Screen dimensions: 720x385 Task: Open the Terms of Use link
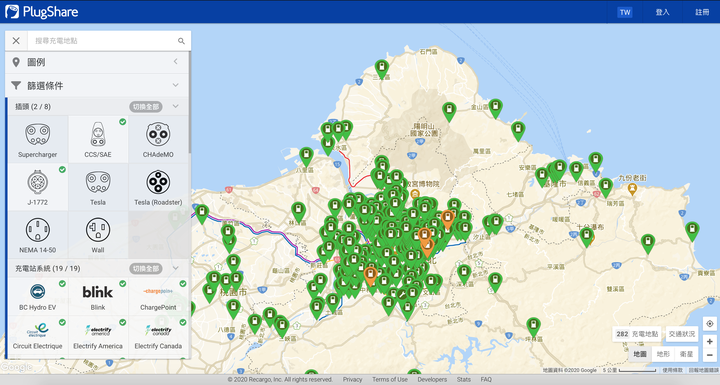tap(389, 379)
